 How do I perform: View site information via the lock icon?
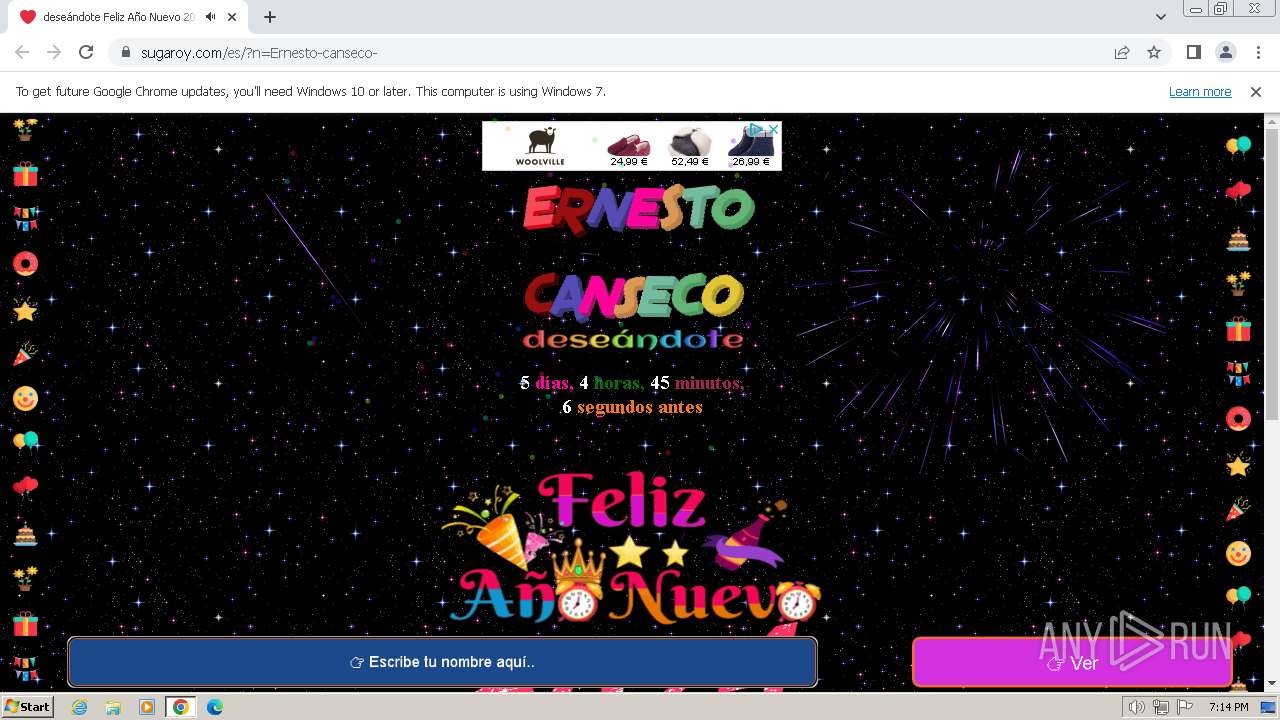click(x=126, y=53)
